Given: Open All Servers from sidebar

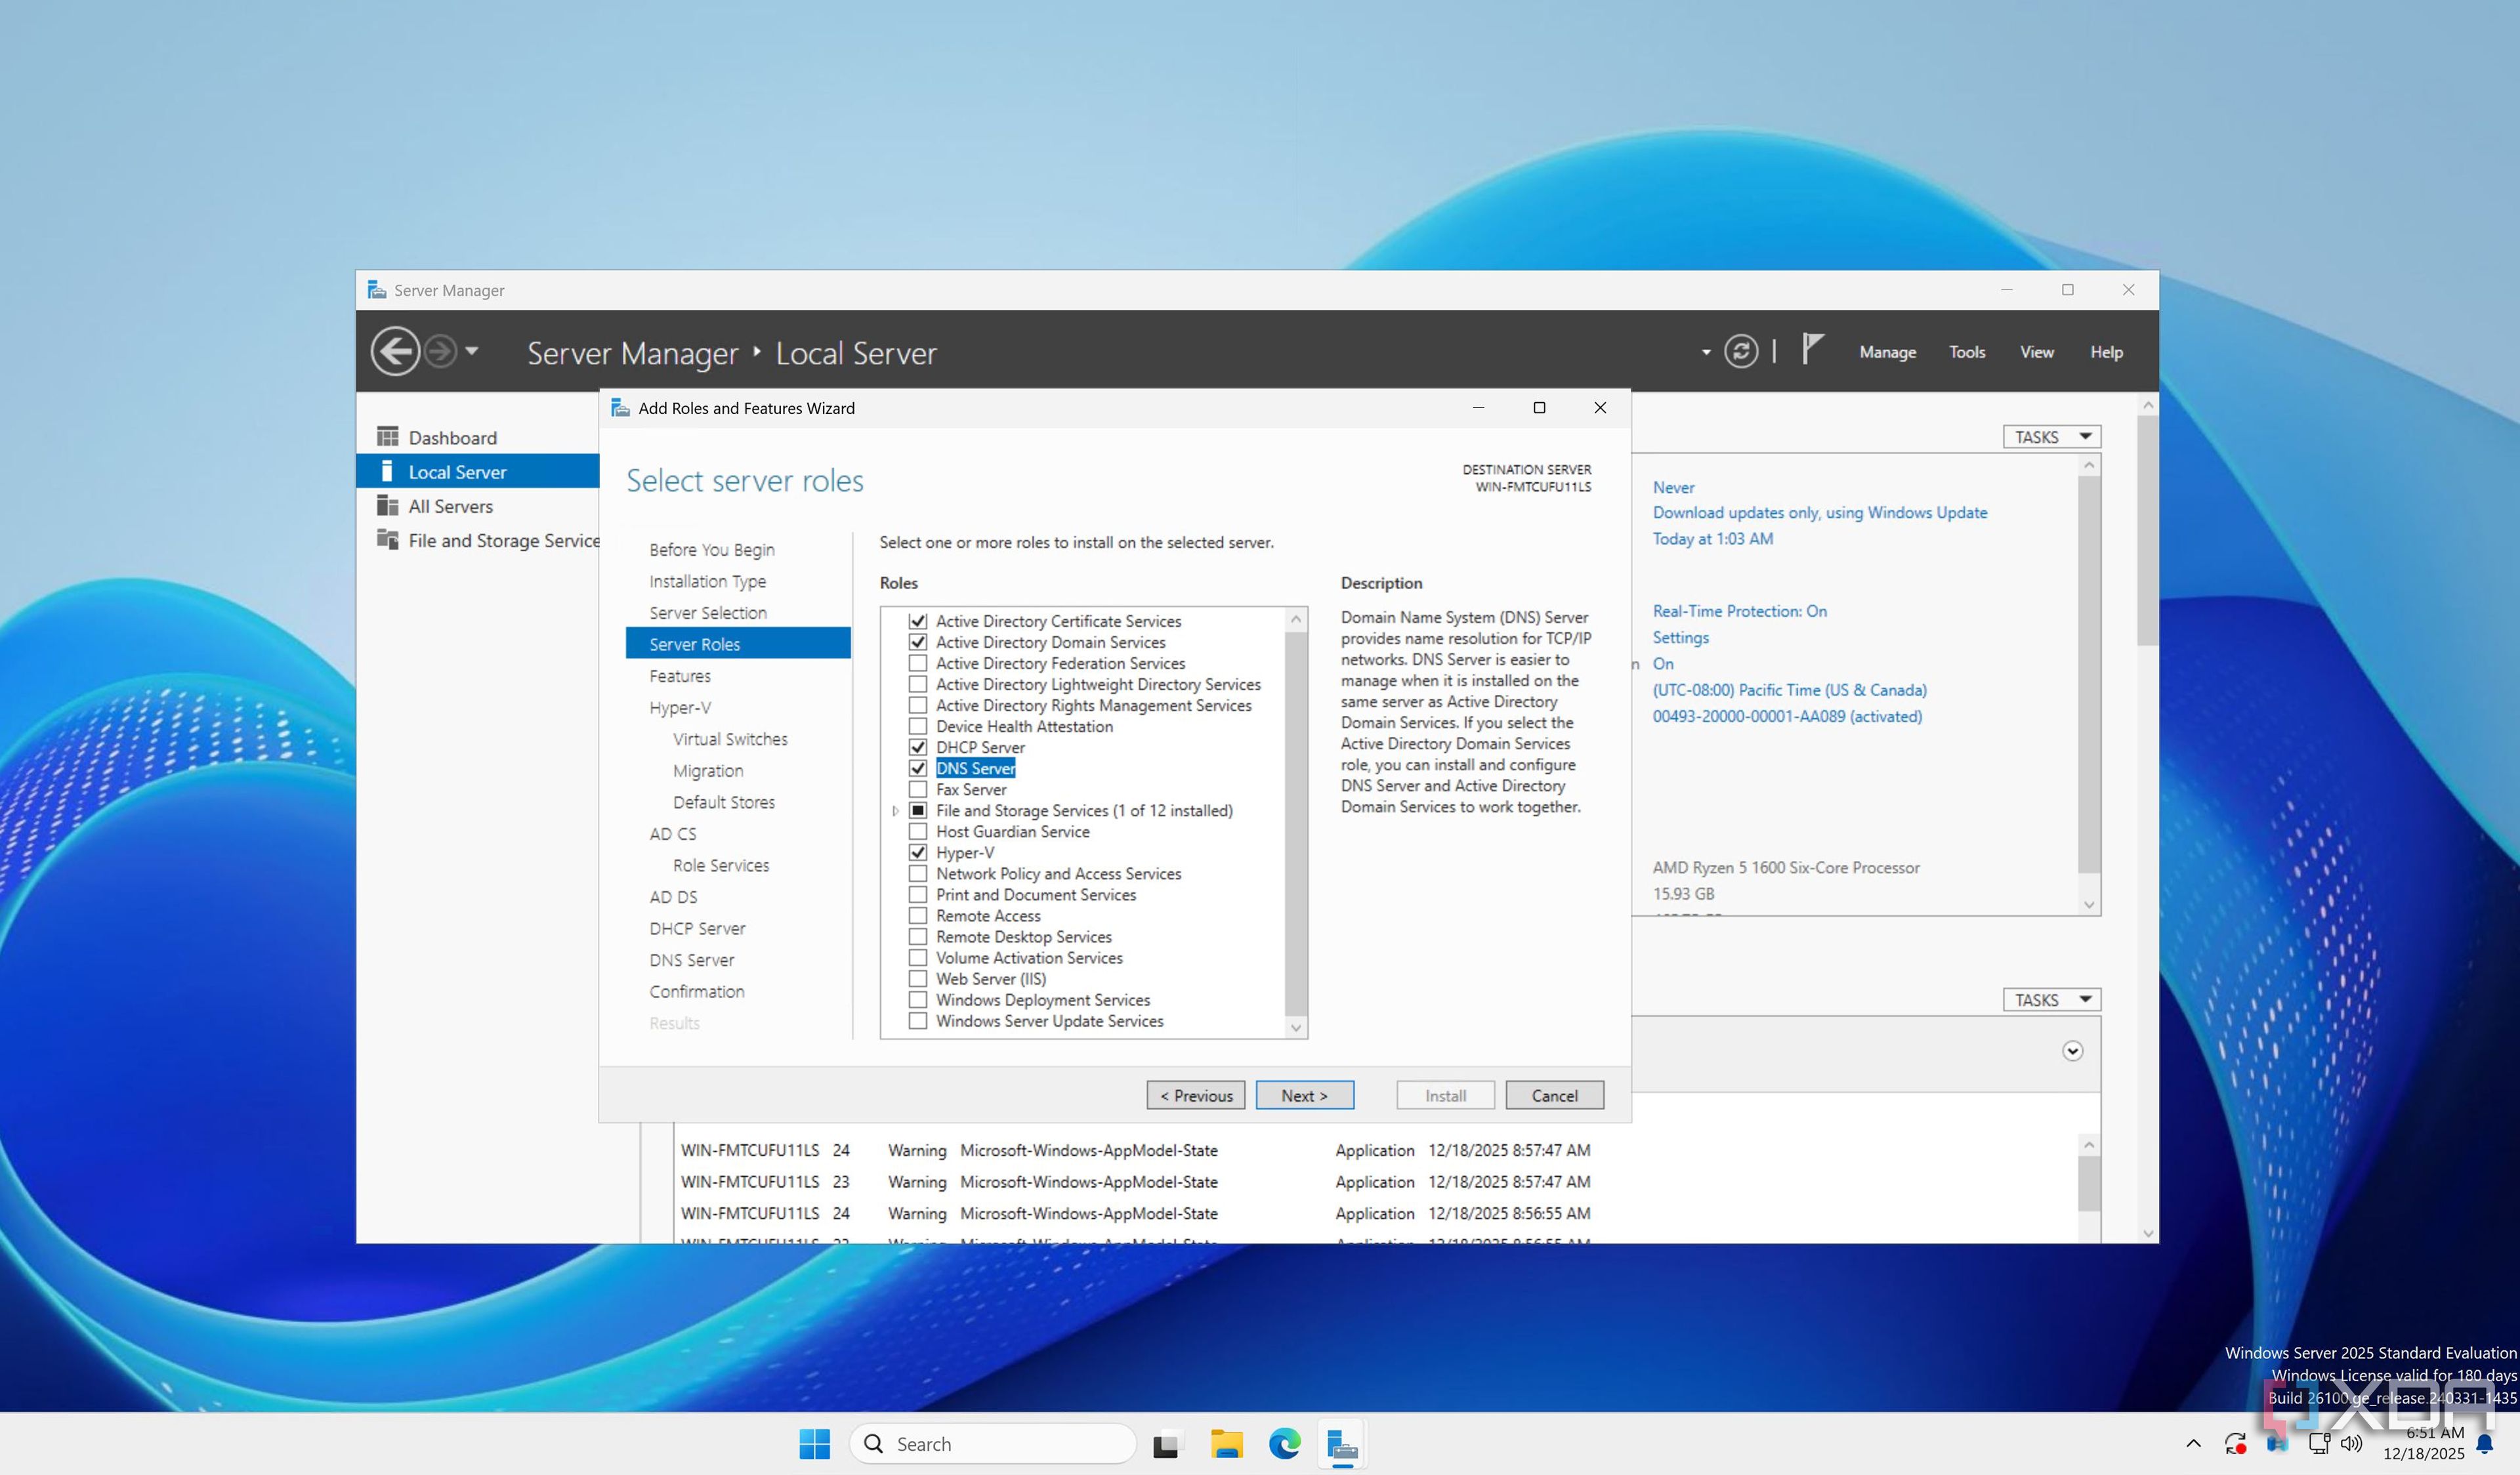Looking at the screenshot, I should (x=450, y=506).
